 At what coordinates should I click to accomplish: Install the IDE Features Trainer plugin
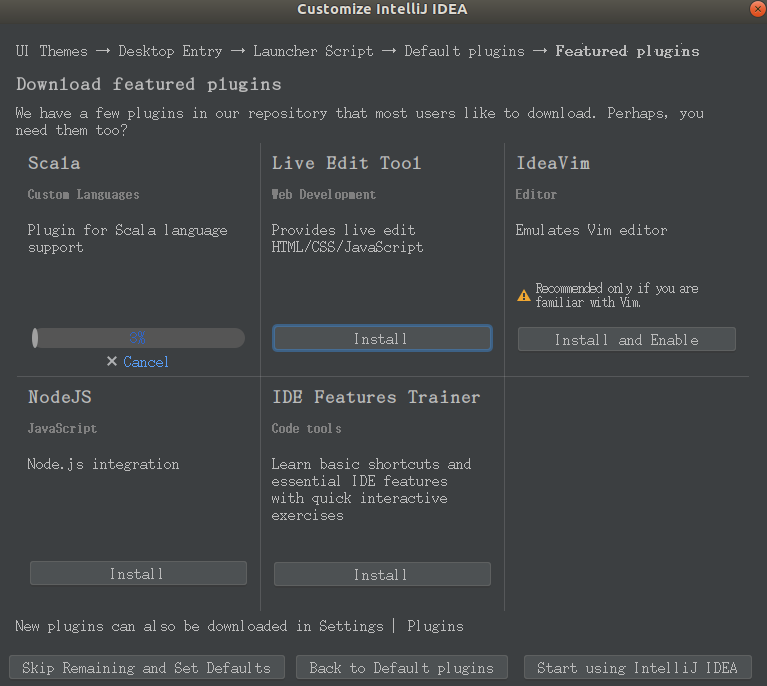coord(382,574)
